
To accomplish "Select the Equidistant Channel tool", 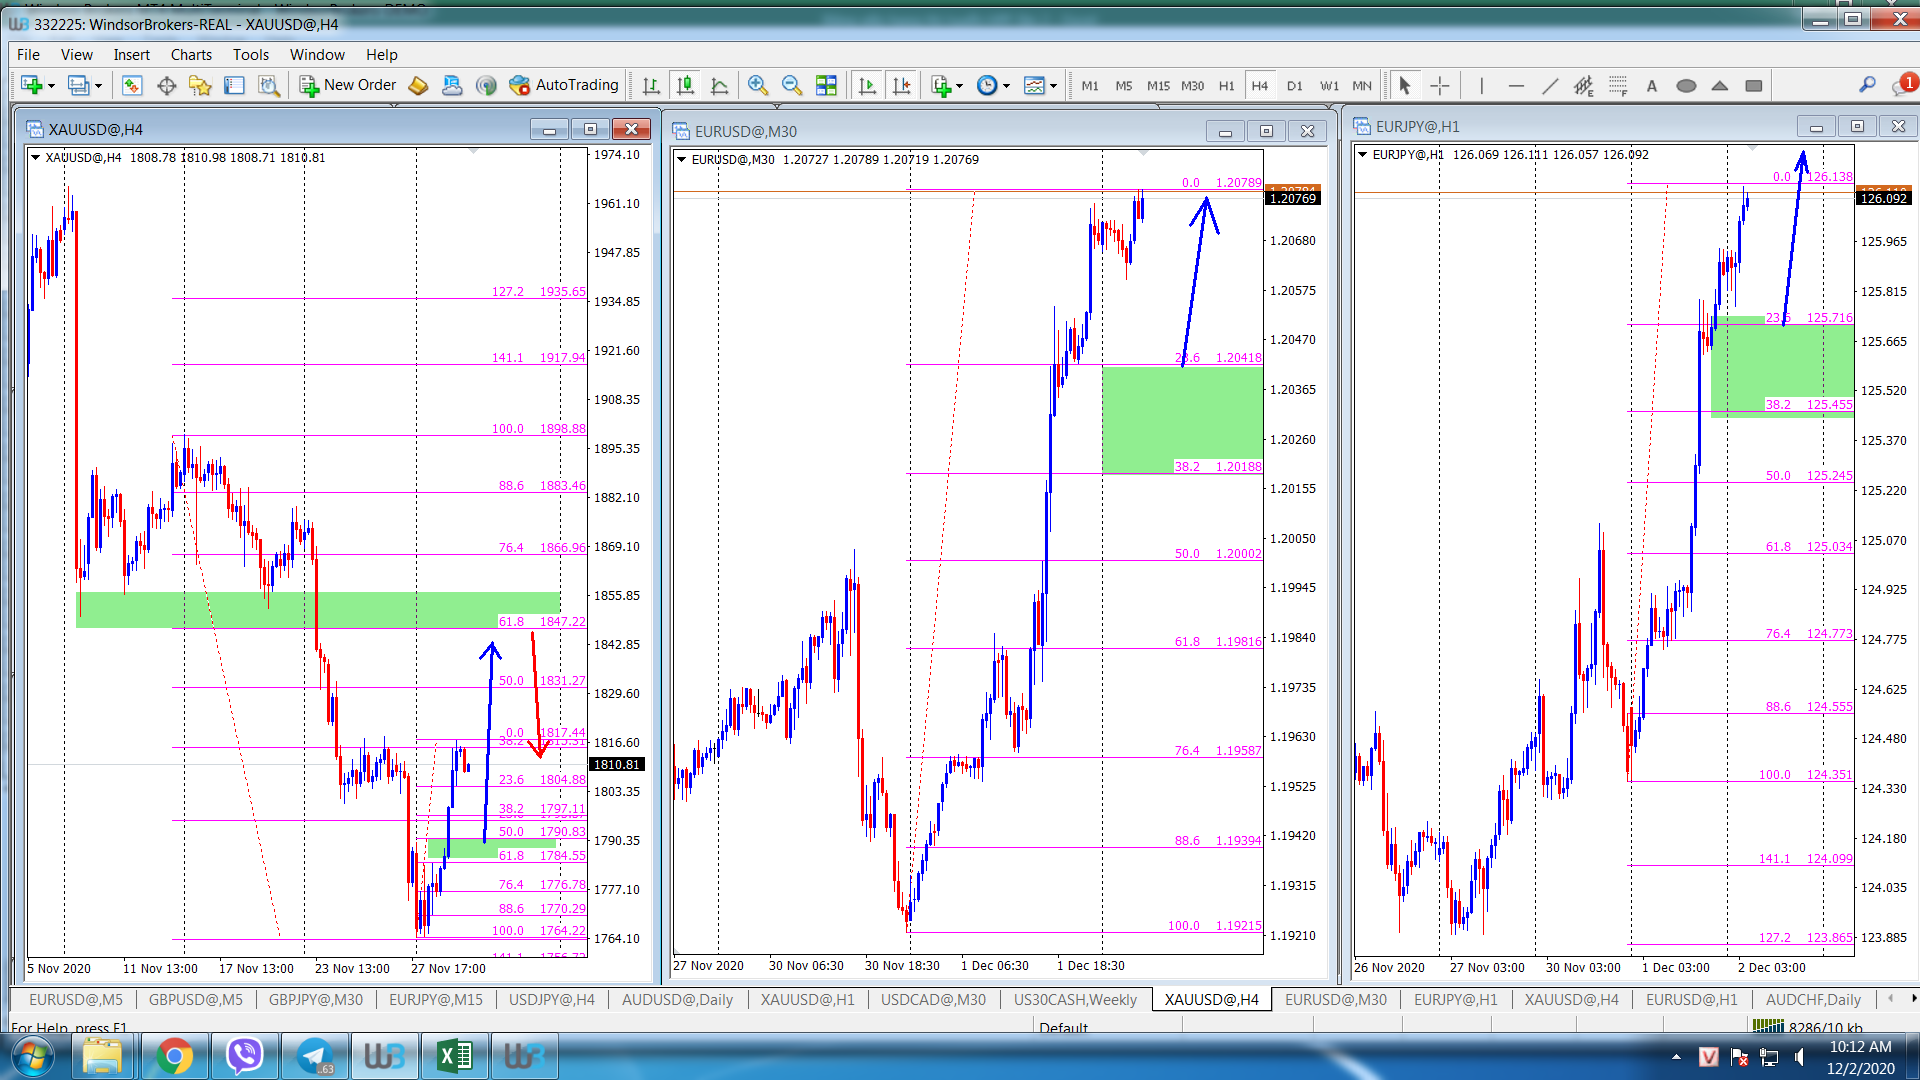I will [1584, 86].
